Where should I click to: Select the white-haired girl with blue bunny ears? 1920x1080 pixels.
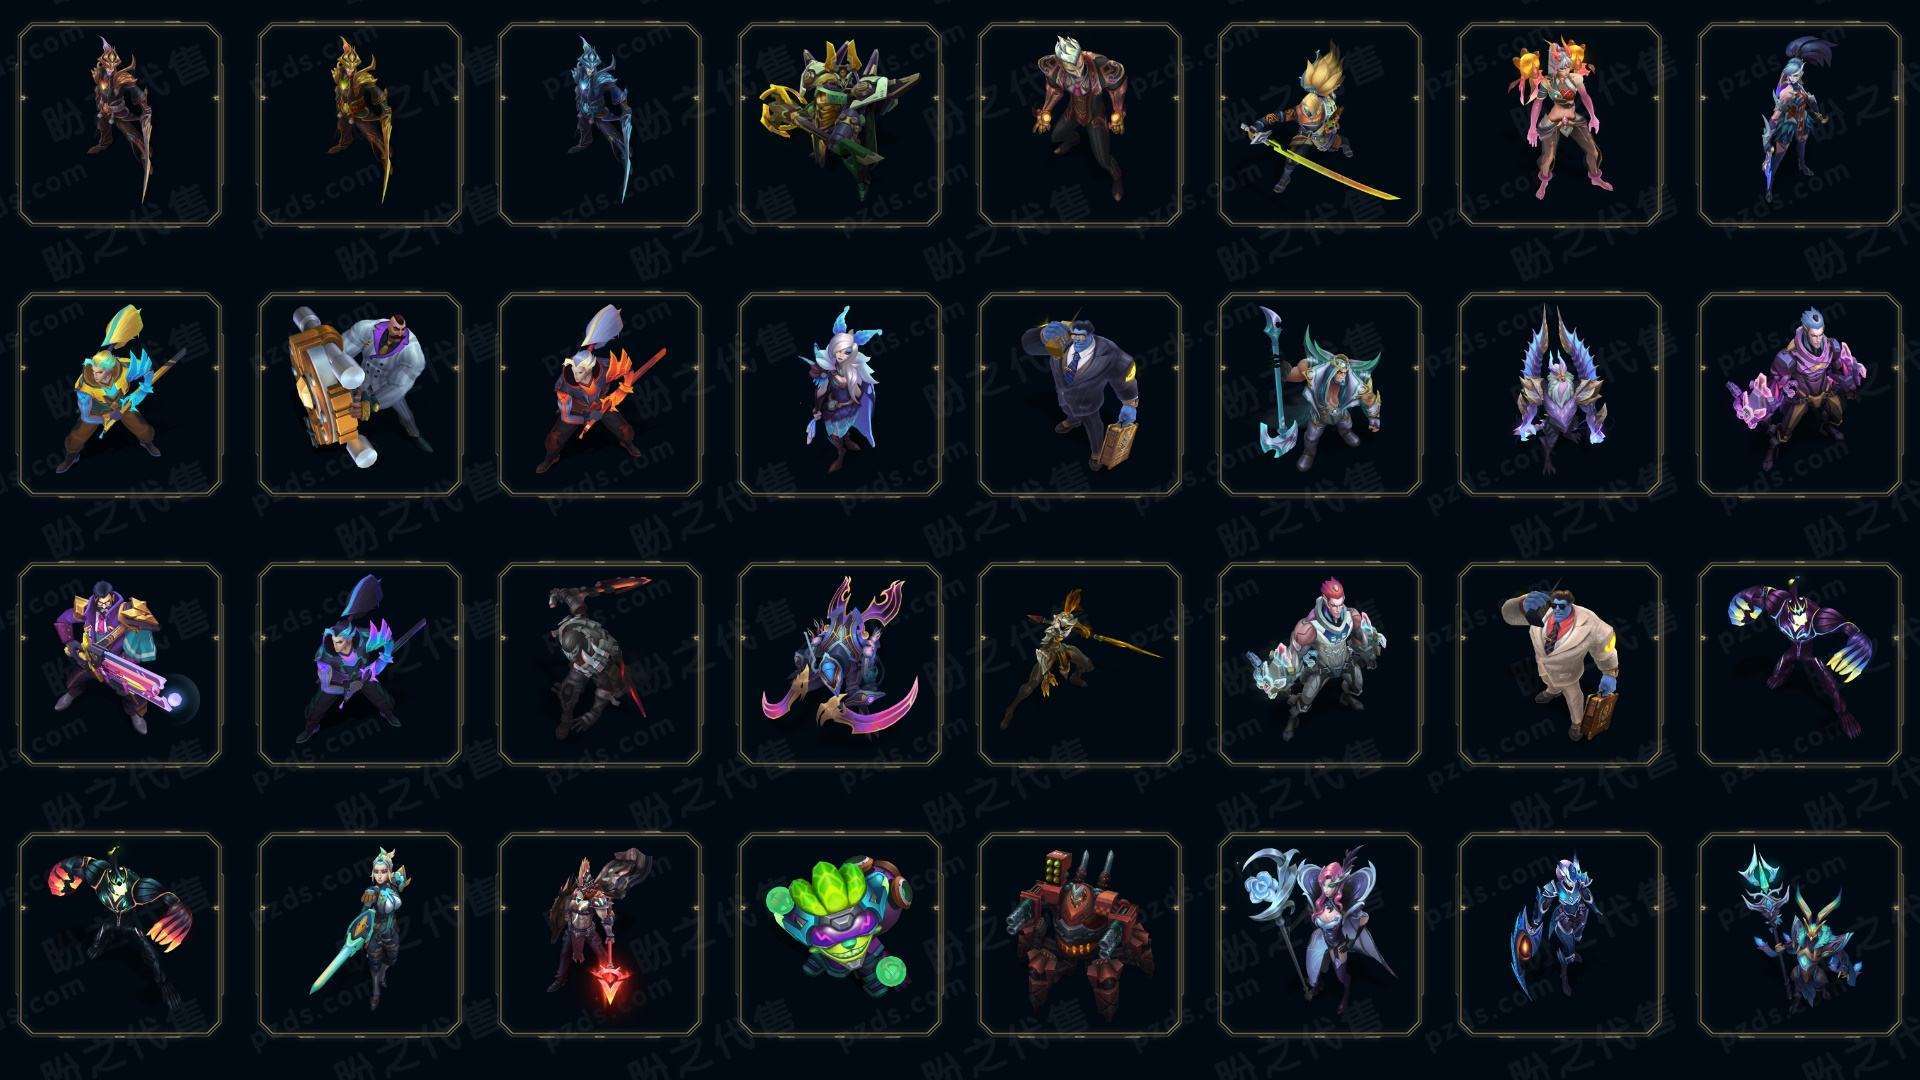840,394
